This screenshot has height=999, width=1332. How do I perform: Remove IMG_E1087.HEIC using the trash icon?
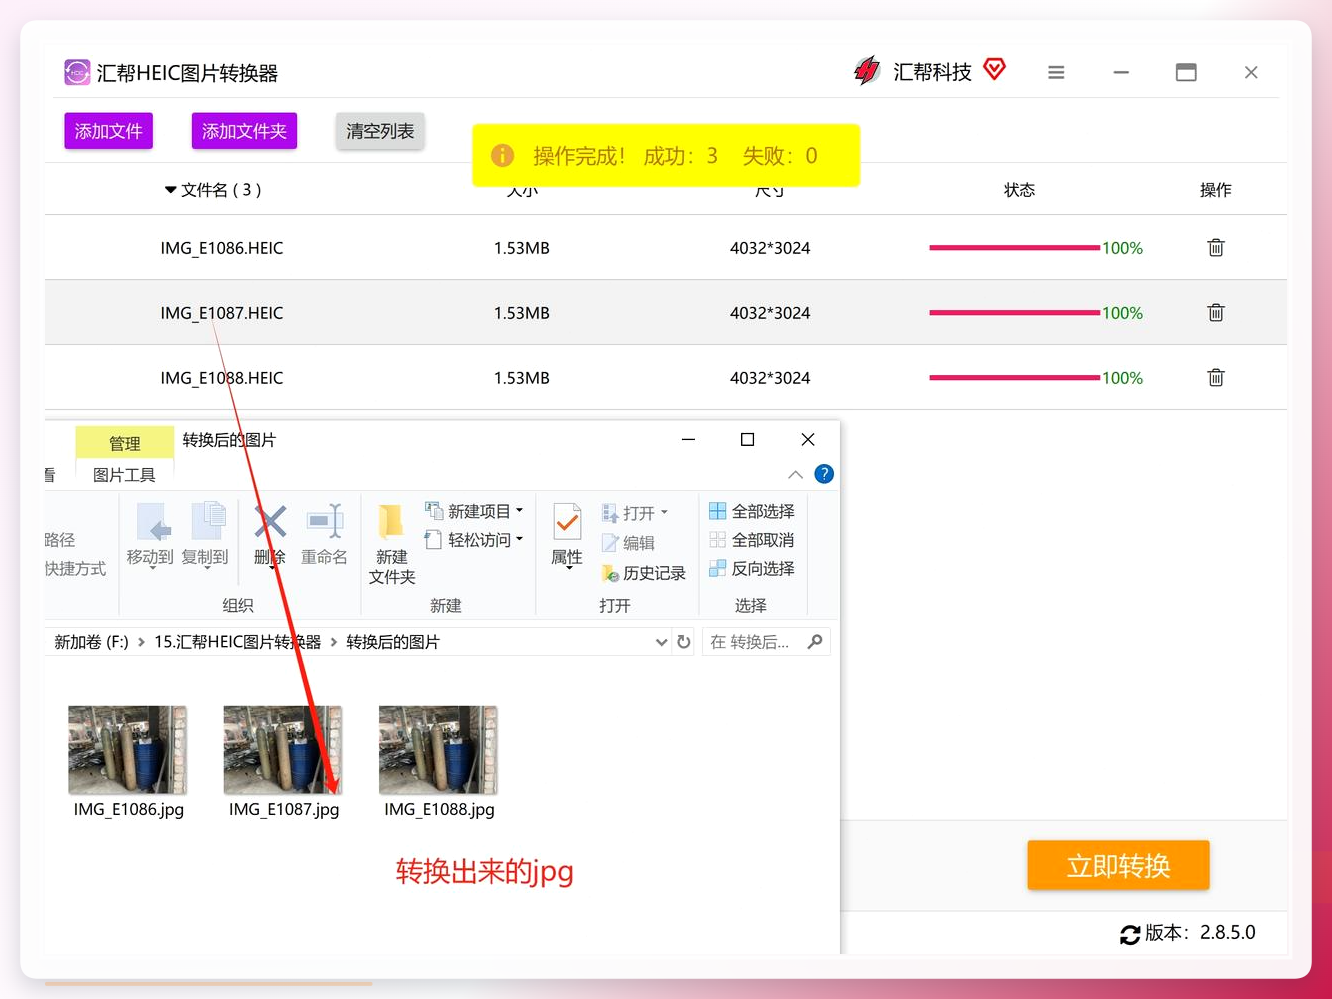(x=1215, y=313)
